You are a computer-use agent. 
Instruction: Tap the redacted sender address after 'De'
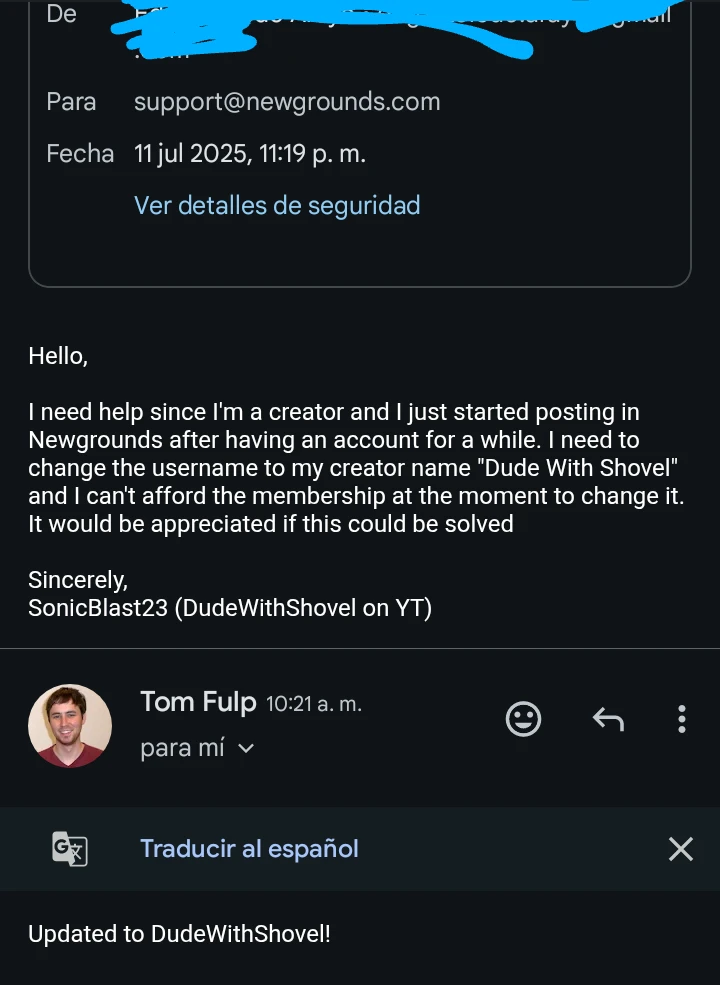390,28
